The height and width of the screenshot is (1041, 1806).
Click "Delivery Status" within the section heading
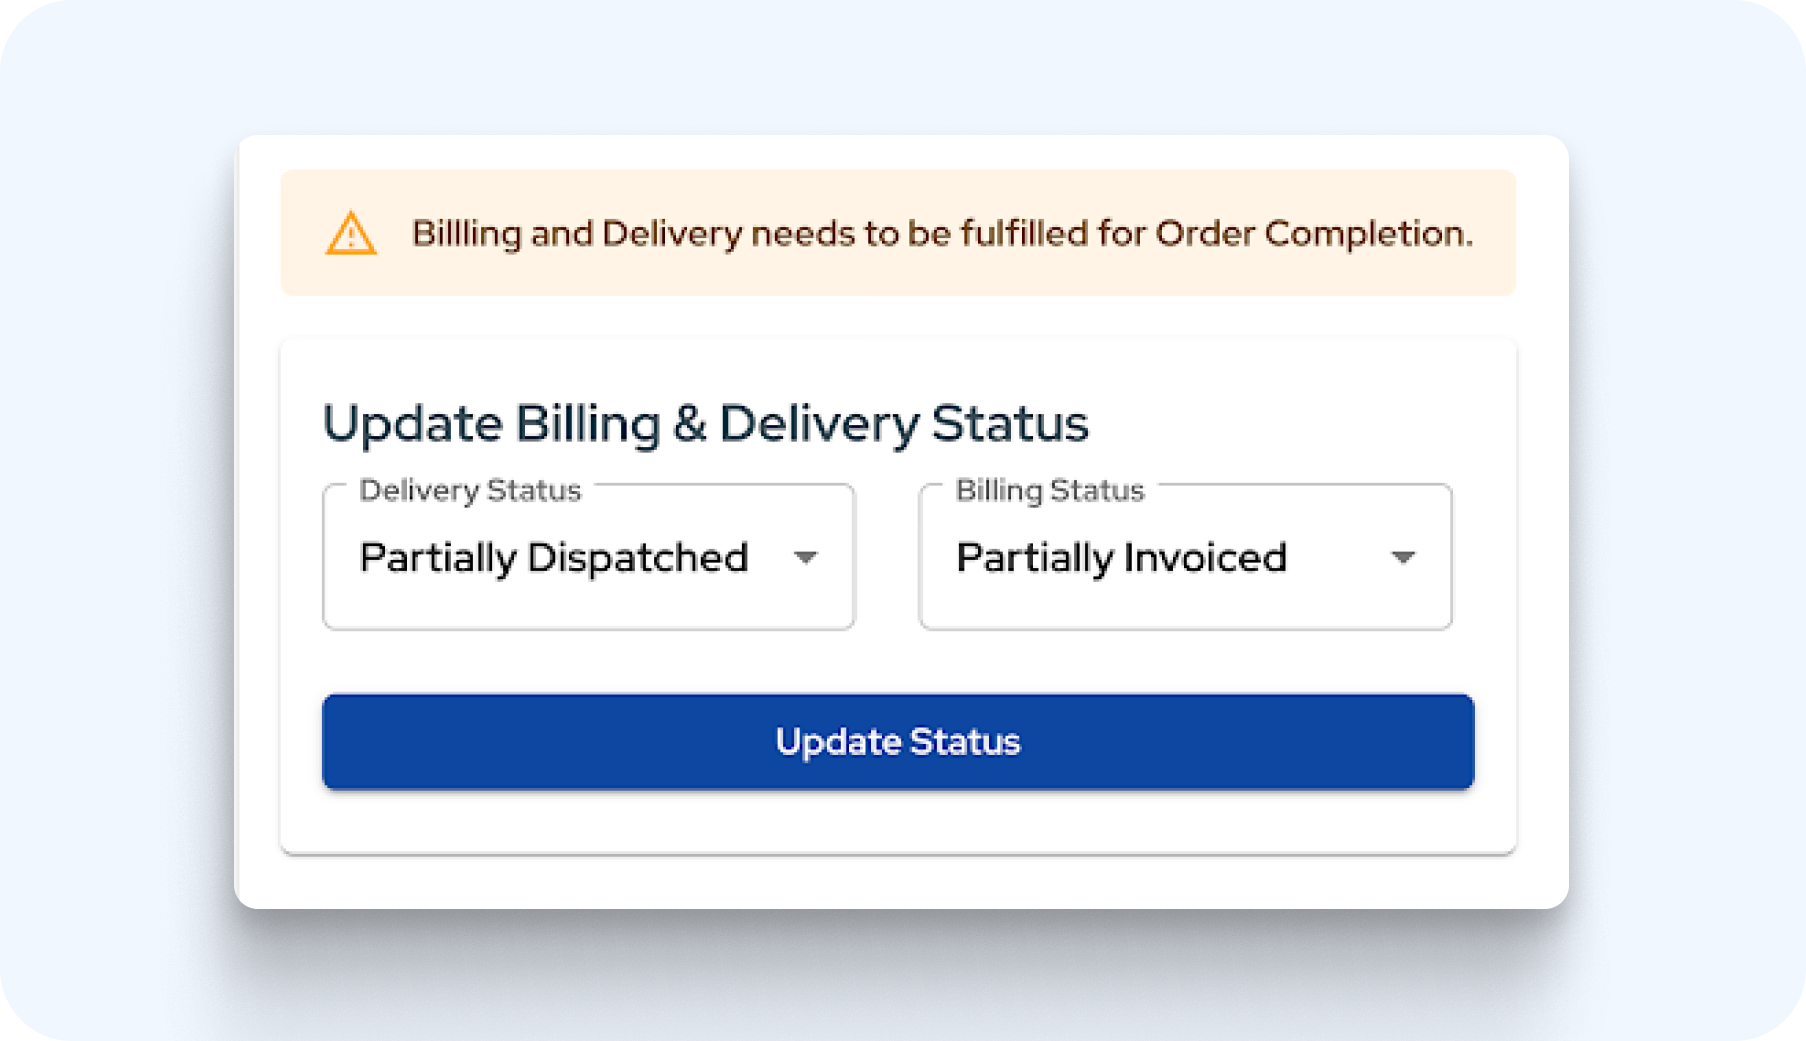(x=904, y=423)
